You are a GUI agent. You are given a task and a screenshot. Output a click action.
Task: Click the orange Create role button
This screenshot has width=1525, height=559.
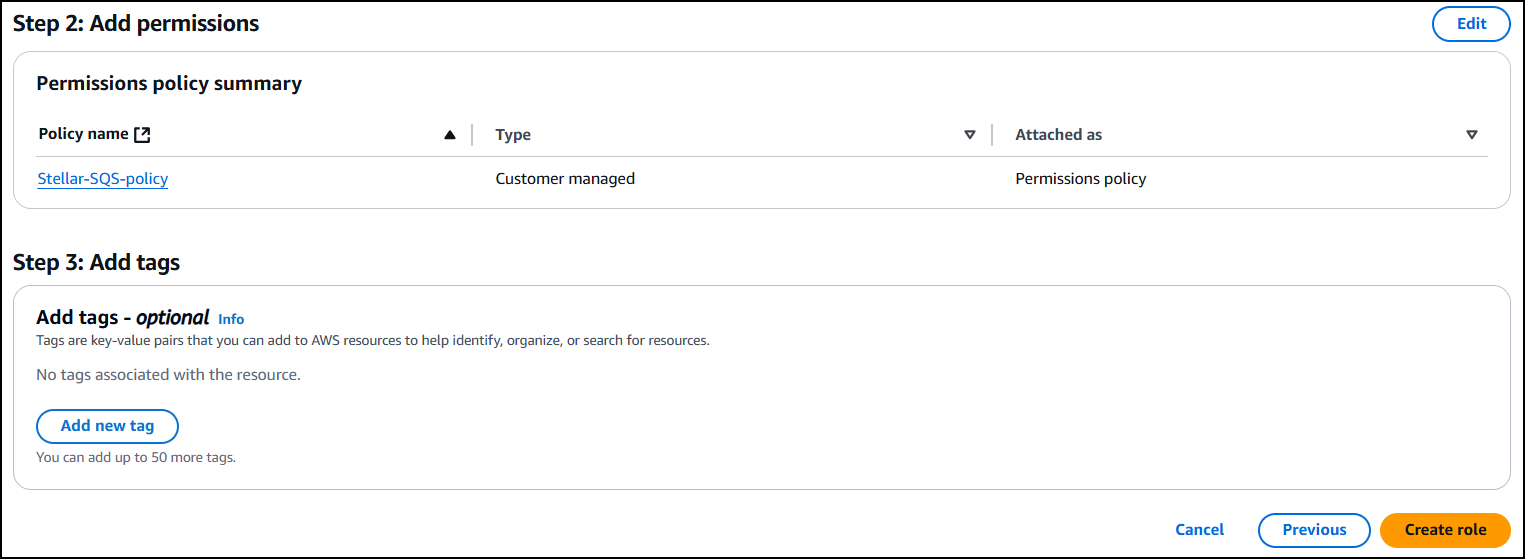(1445, 530)
